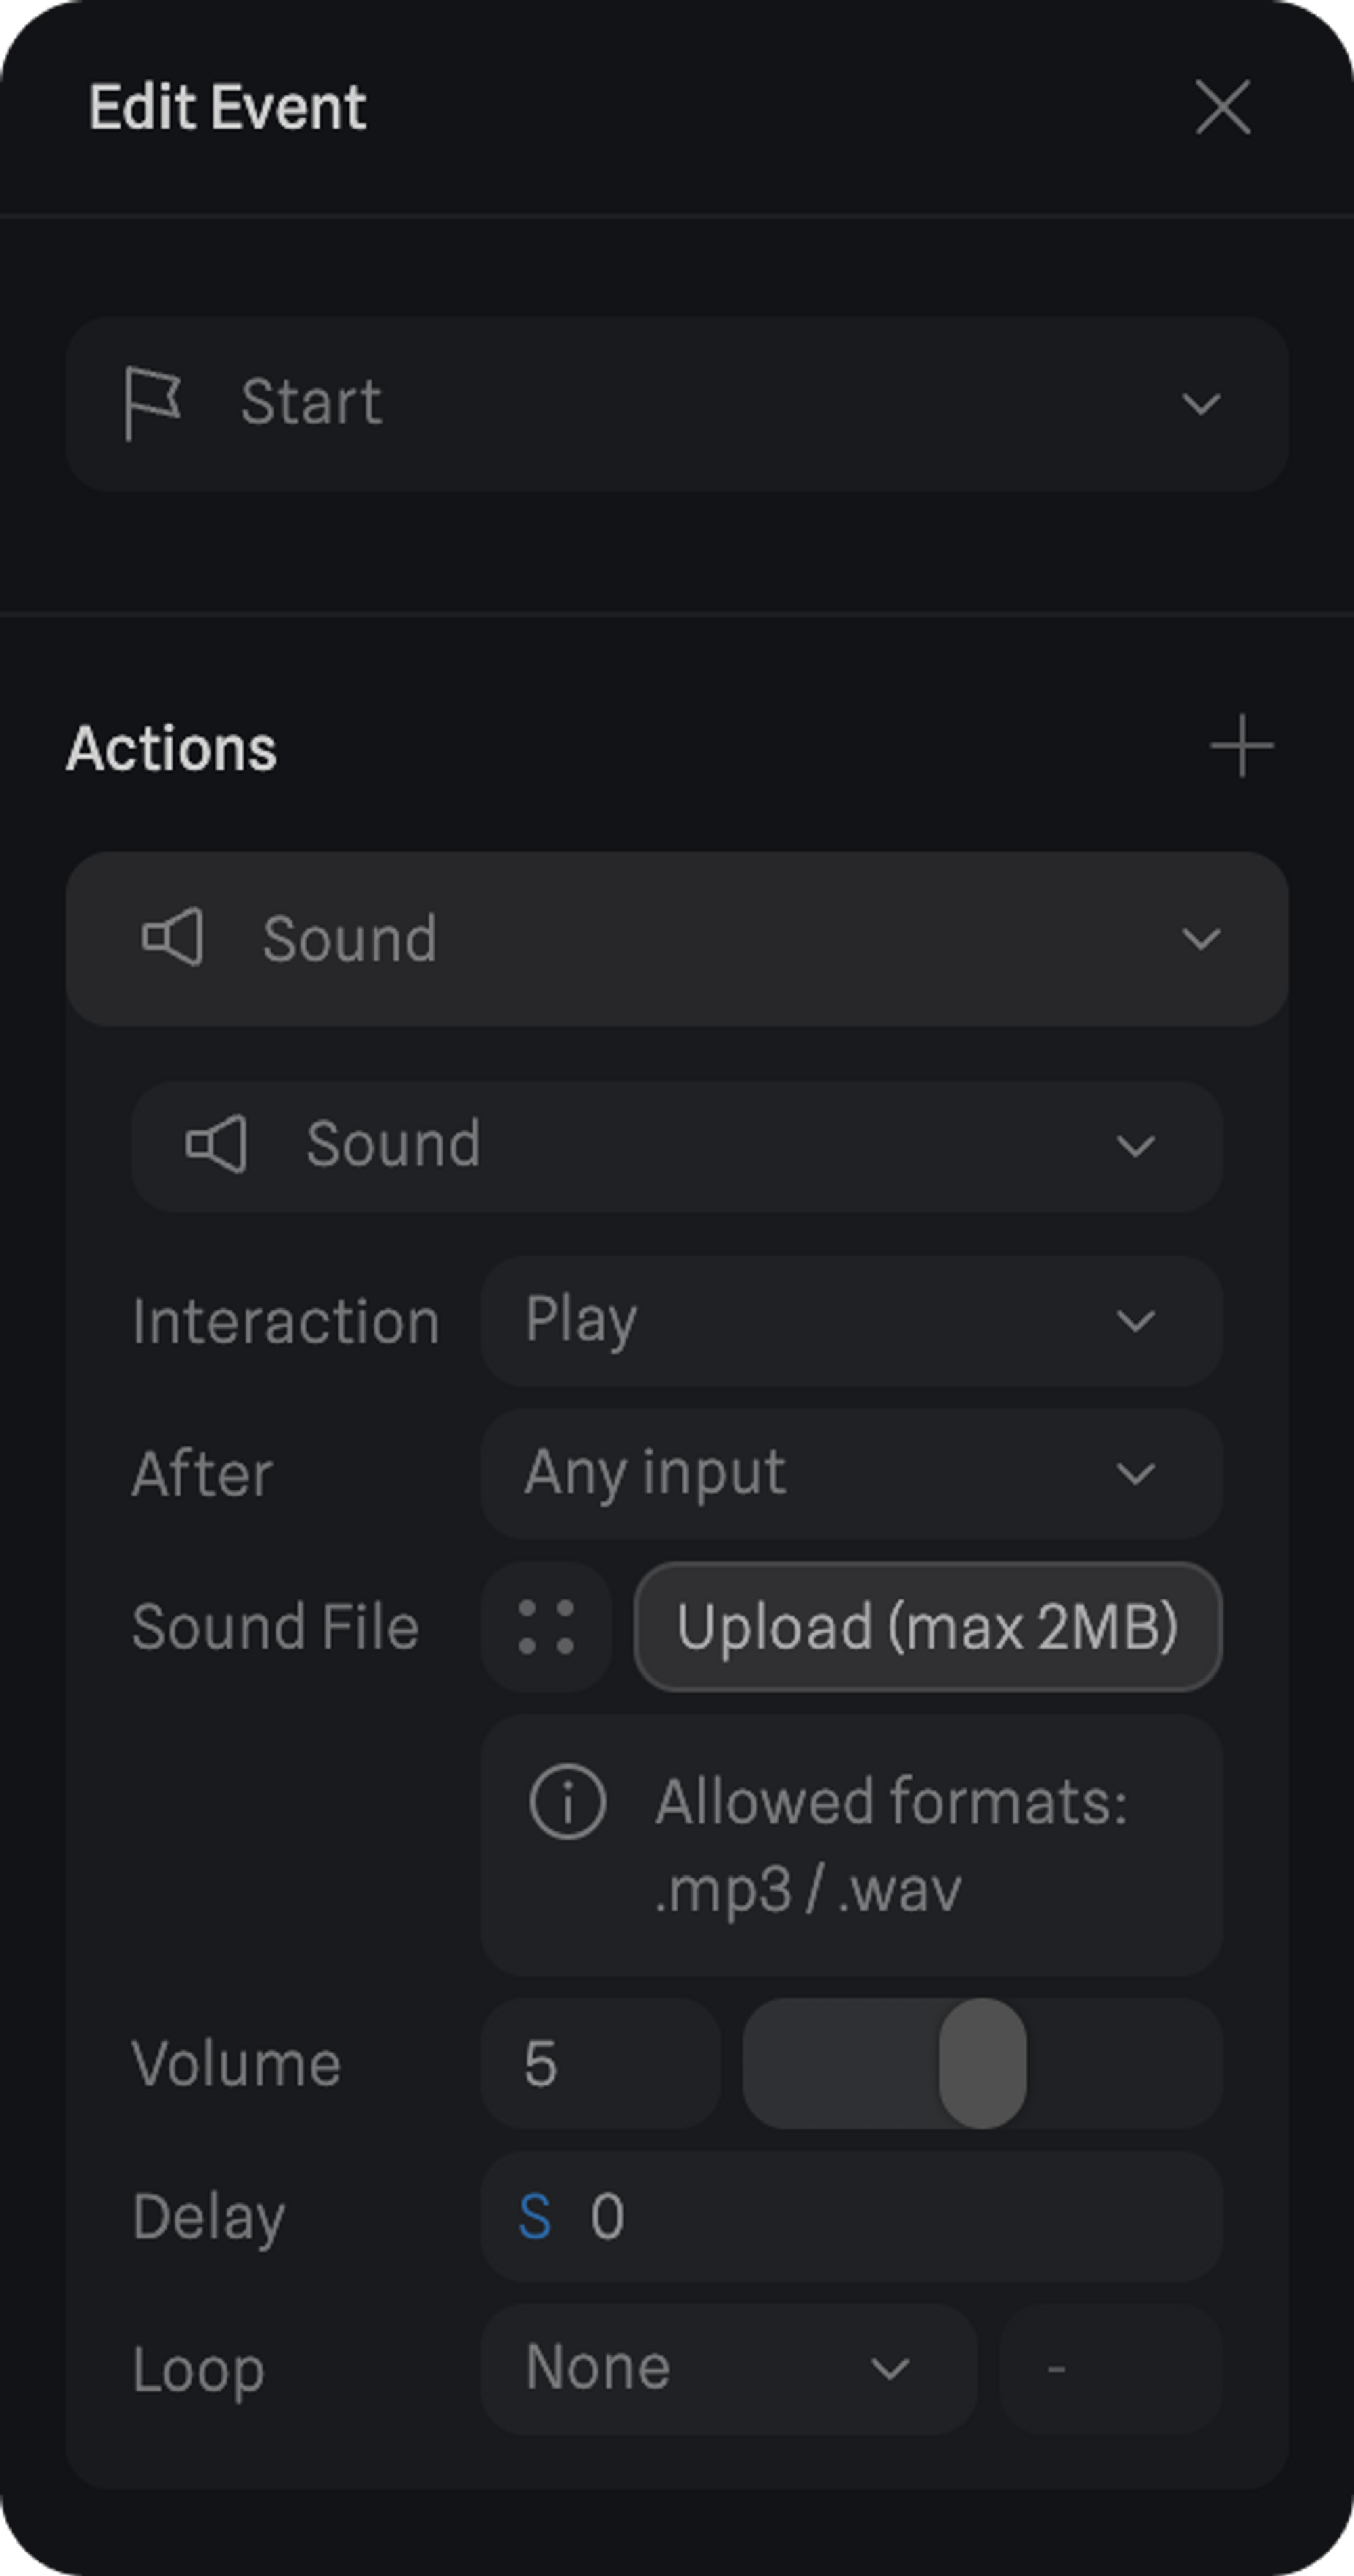Click the Actions section heading
The height and width of the screenshot is (2576, 1354).
coord(171,749)
